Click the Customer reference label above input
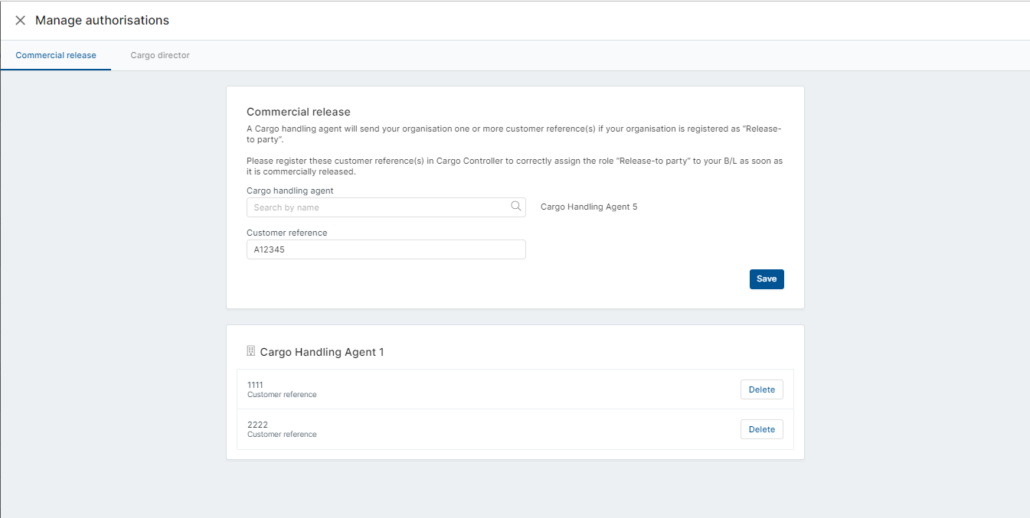This screenshot has height=518, width=1030. (x=286, y=232)
